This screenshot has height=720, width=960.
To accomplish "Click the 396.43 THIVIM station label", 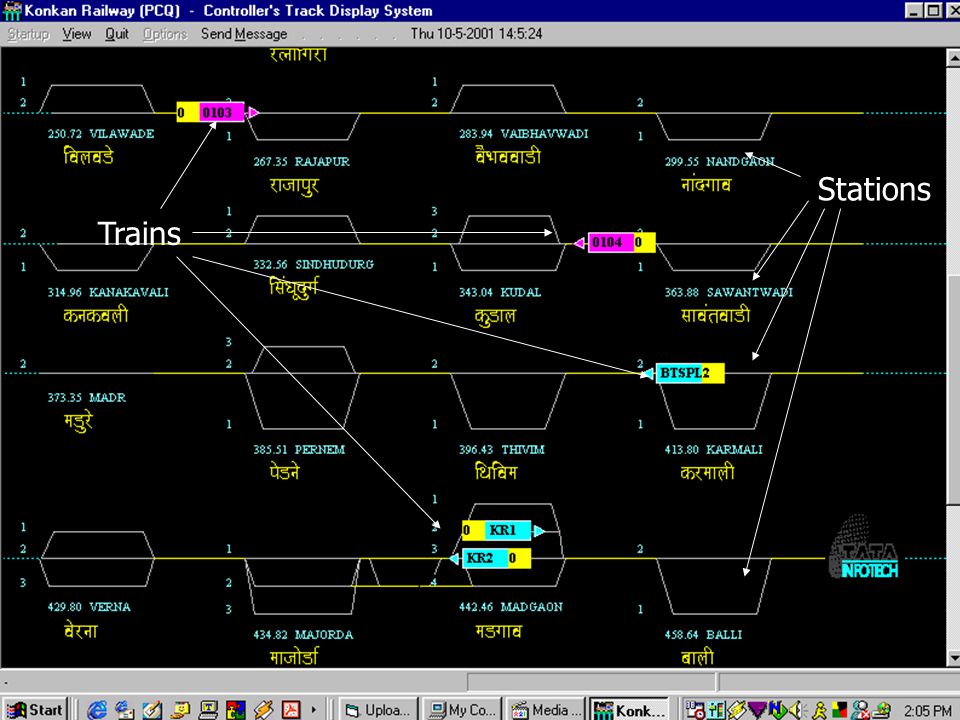I will (x=501, y=449).
